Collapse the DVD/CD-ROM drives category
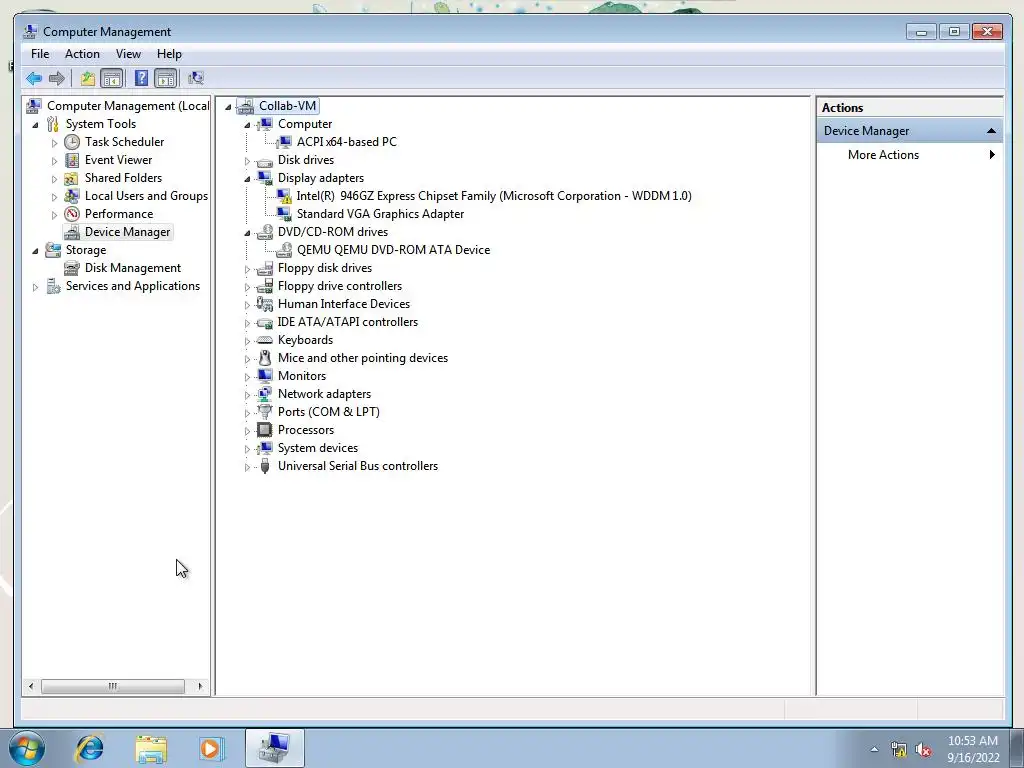1024x768 pixels. coord(247,233)
